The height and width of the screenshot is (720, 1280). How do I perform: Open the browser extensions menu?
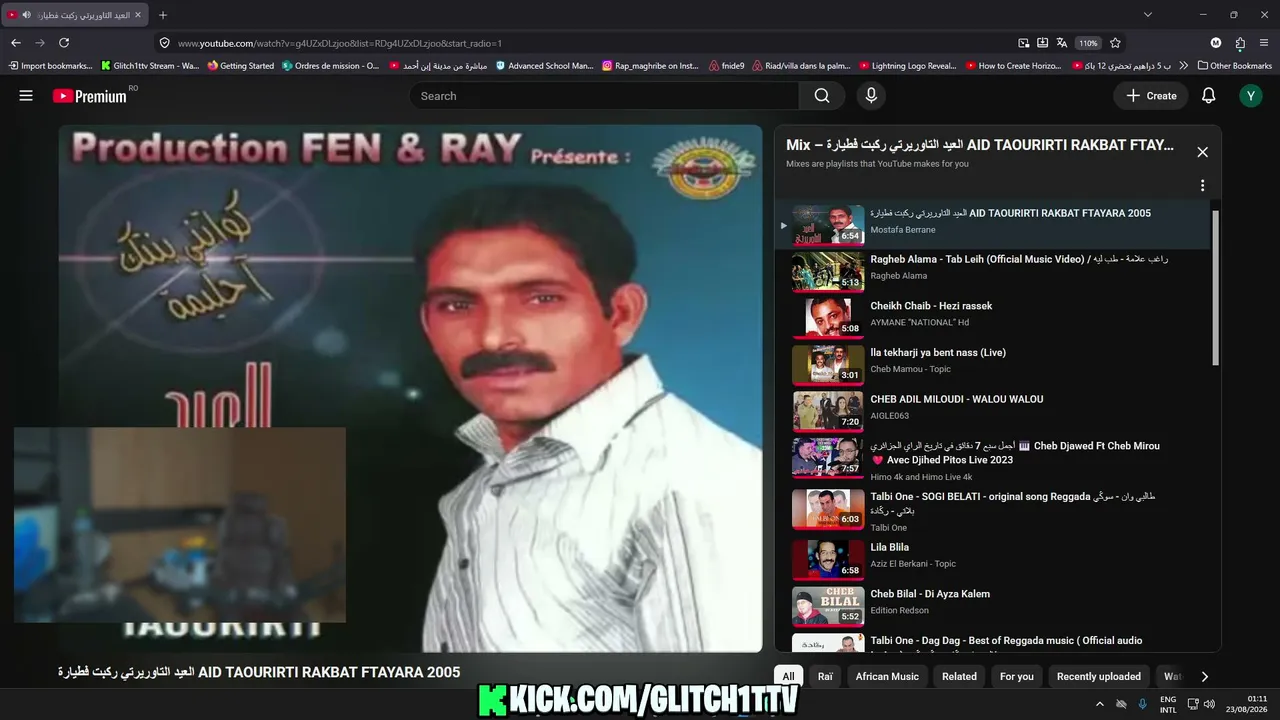pyautogui.click(x=1240, y=43)
